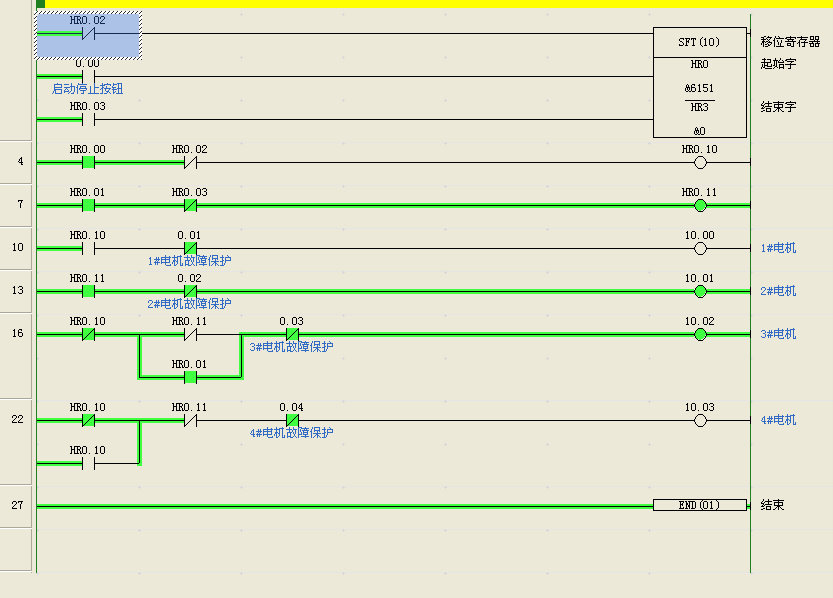The image size is (833, 598).
Task: Click the END(01) instruction block
Action: tap(699, 506)
